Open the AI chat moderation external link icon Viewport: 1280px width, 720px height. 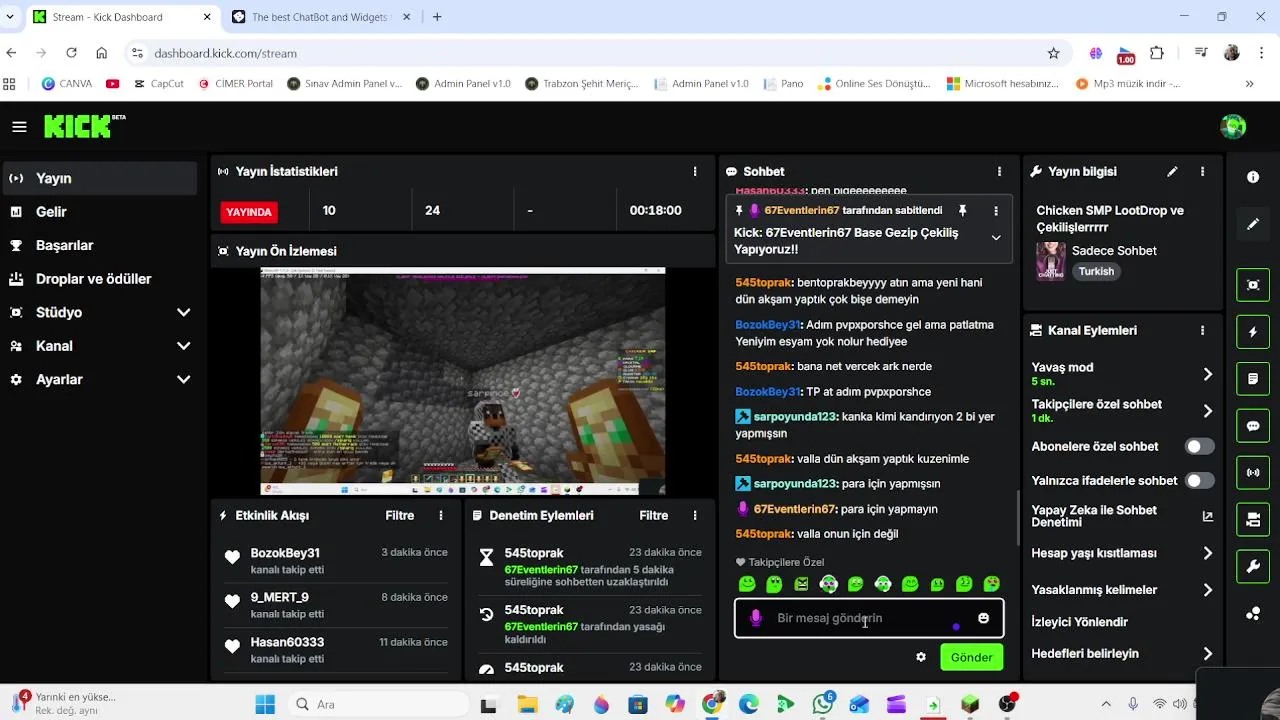pyautogui.click(x=1207, y=516)
